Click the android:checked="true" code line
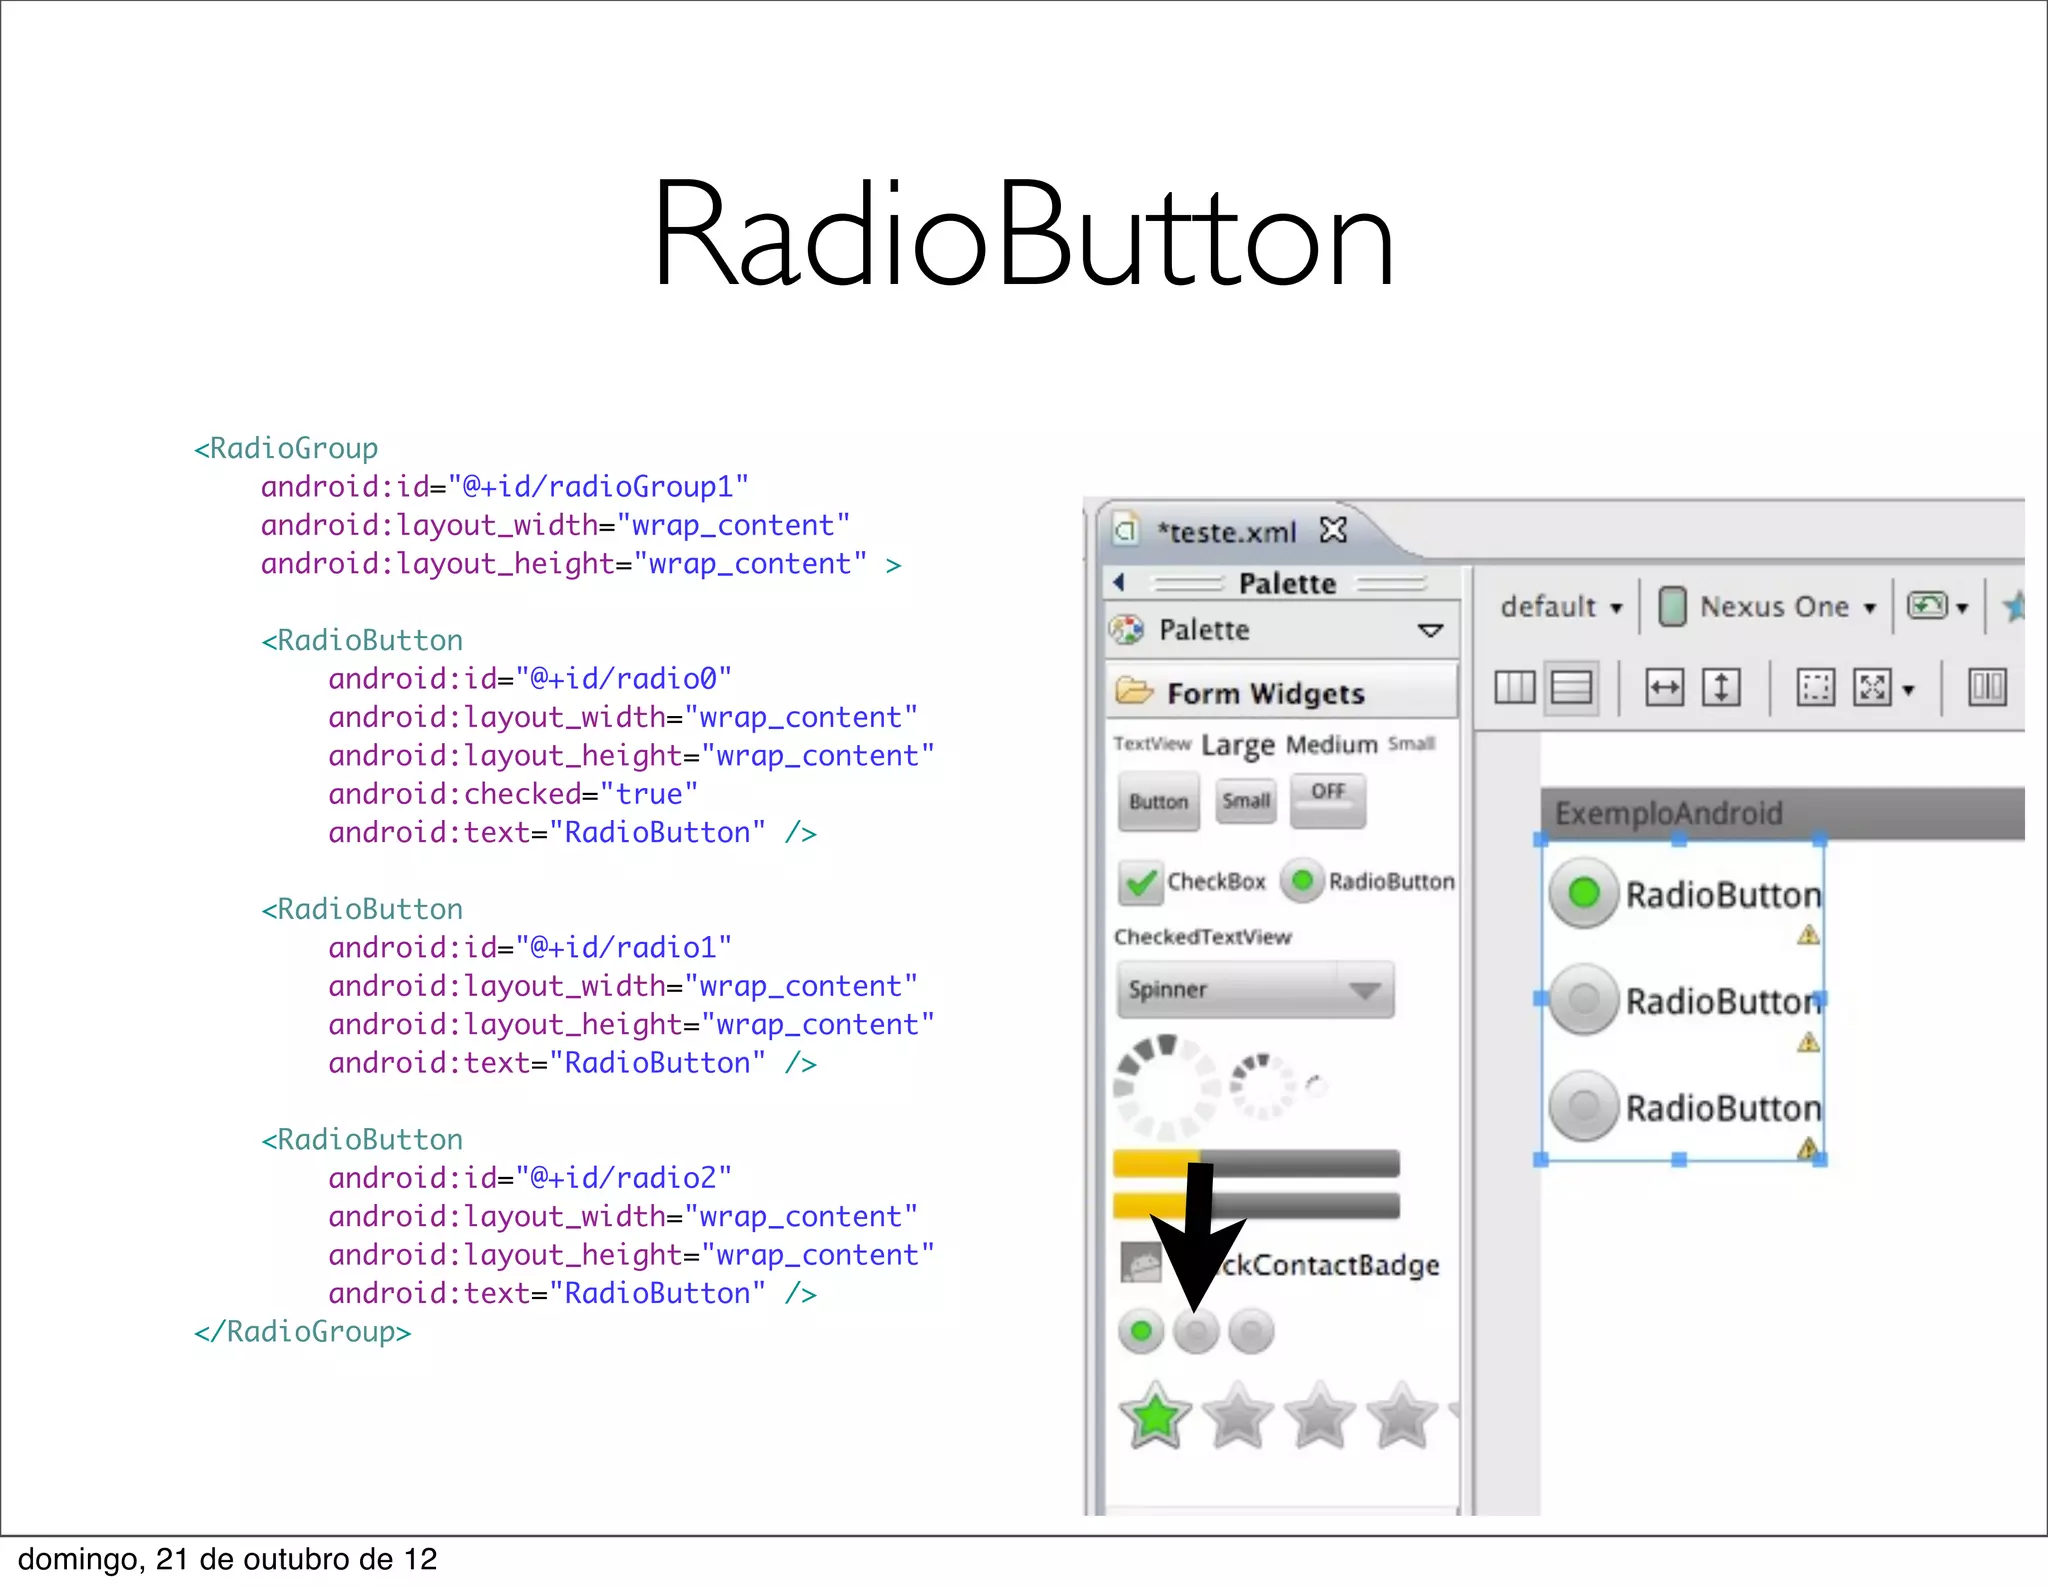Image resolution: width=2048 pixels, height=1587 pixels. pos(513,794)
